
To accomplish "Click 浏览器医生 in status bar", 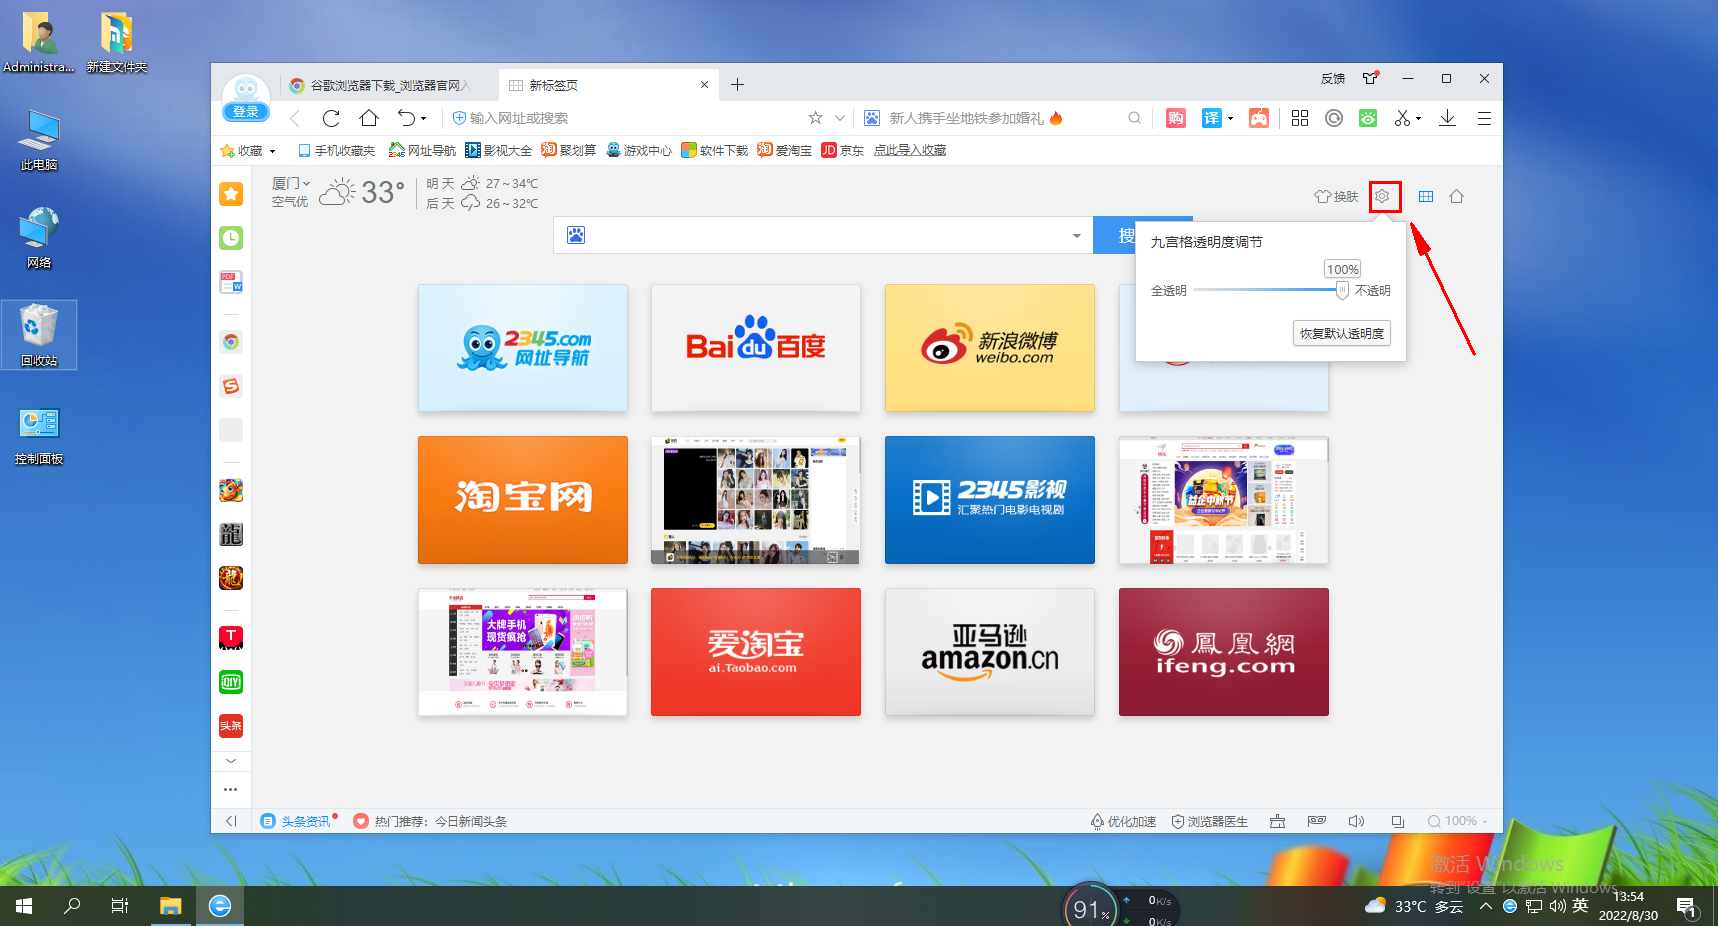I will point(1210,821).
